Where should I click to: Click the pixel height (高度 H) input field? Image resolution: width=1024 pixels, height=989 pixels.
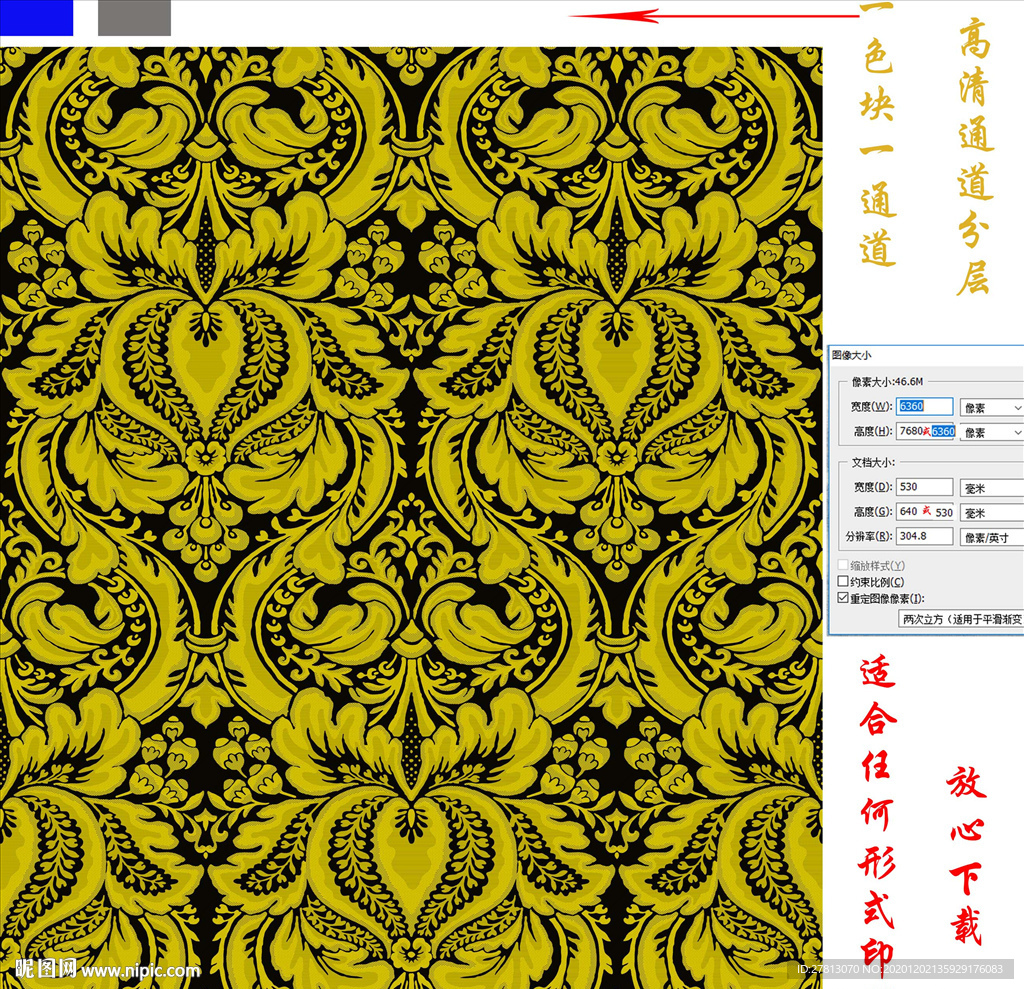(x=926, y=431)
